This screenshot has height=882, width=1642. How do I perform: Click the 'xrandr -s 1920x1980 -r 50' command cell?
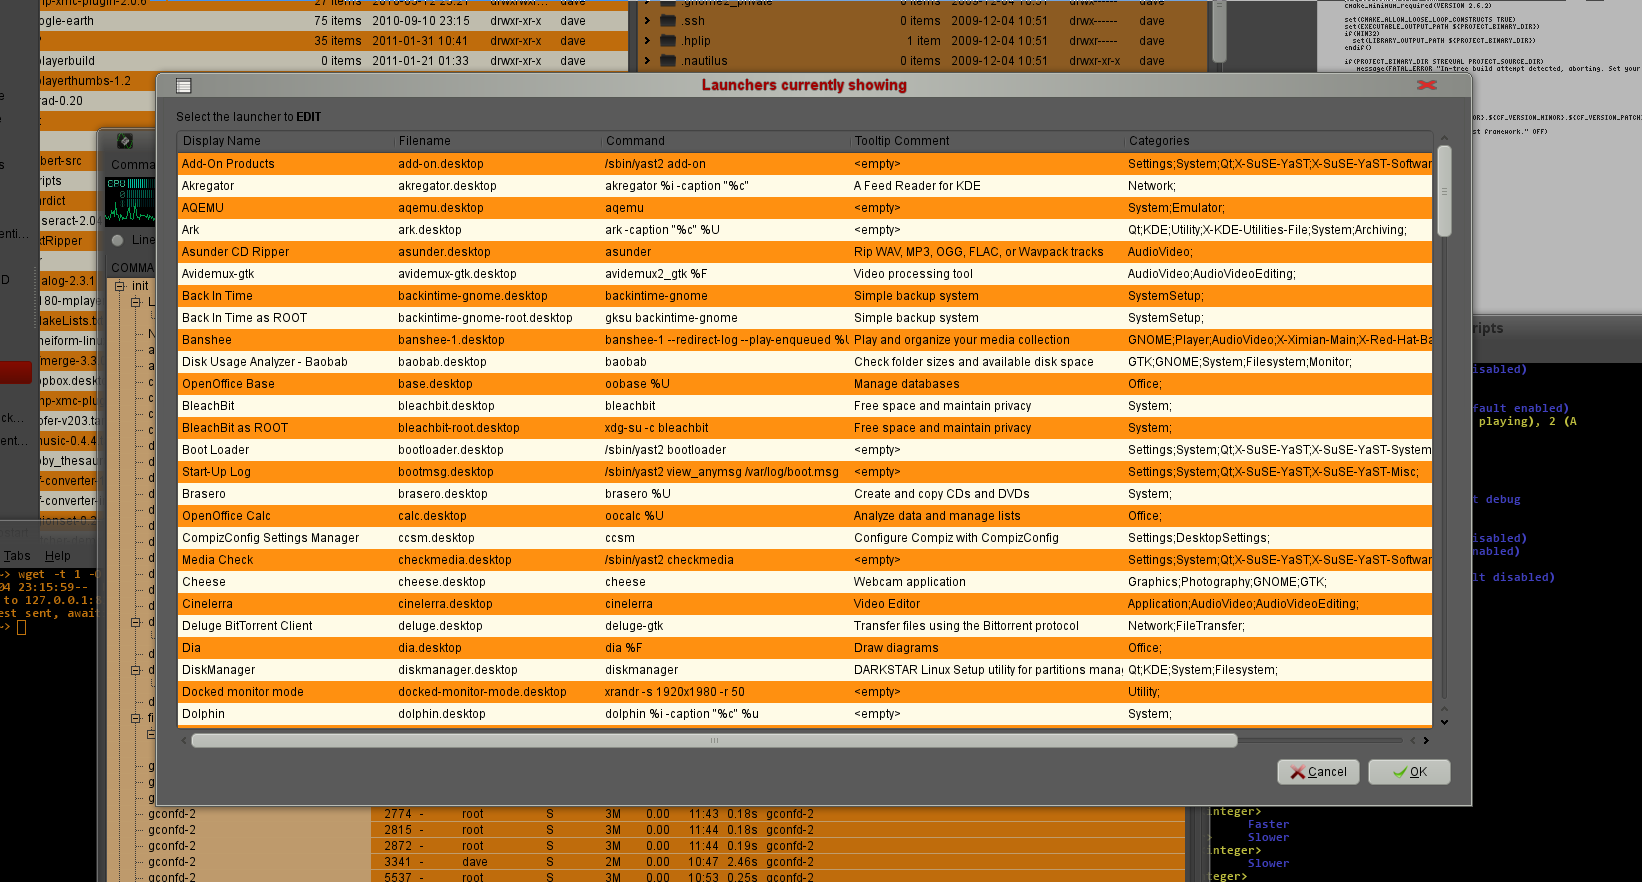[725, 692]
